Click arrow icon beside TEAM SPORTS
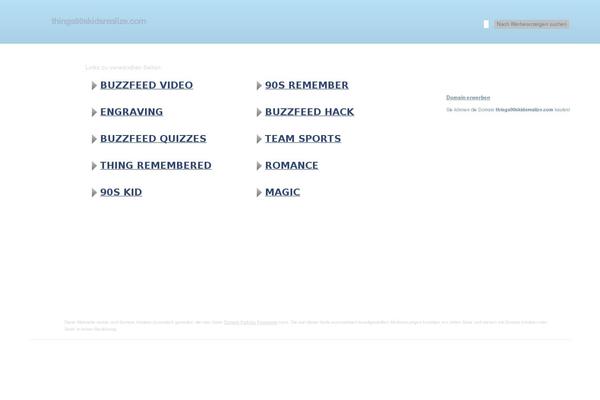This screenshot has height=400, width=600. 259,139
